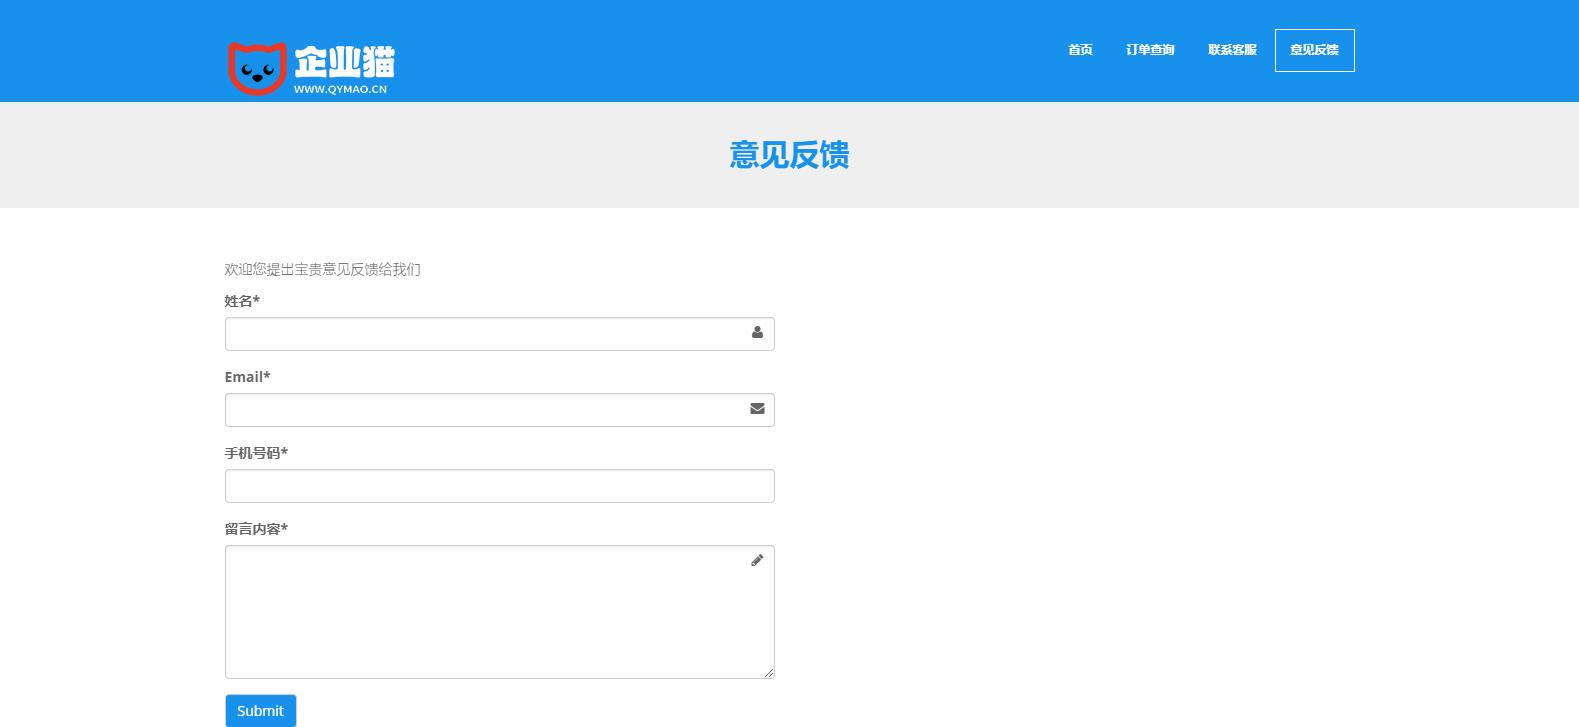Screen dimensions: 1579x727
Task: Click the 姓名* field label
Action: (x=242, y=301)
